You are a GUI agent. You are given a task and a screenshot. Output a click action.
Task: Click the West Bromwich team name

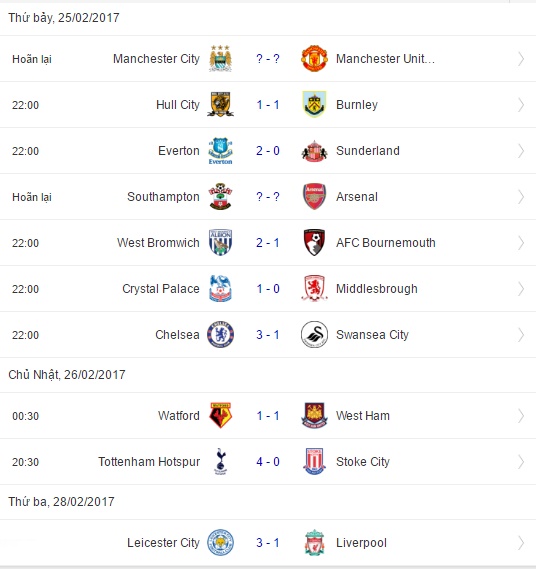tap(158, 243)
